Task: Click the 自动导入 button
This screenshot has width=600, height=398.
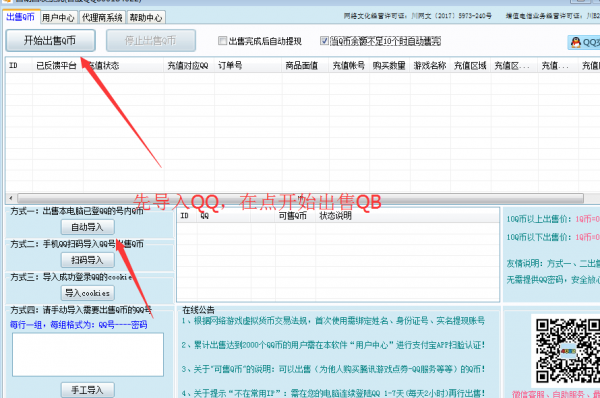Action: point(88,227)
